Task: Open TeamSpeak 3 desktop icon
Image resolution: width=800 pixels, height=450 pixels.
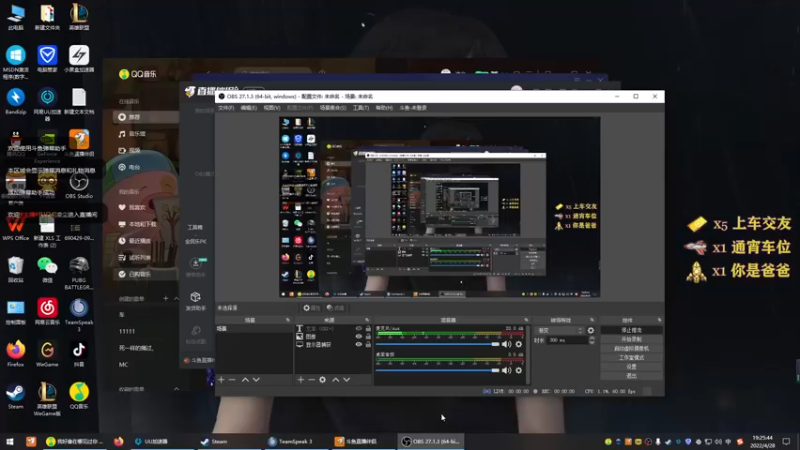Action: [79, 315]
